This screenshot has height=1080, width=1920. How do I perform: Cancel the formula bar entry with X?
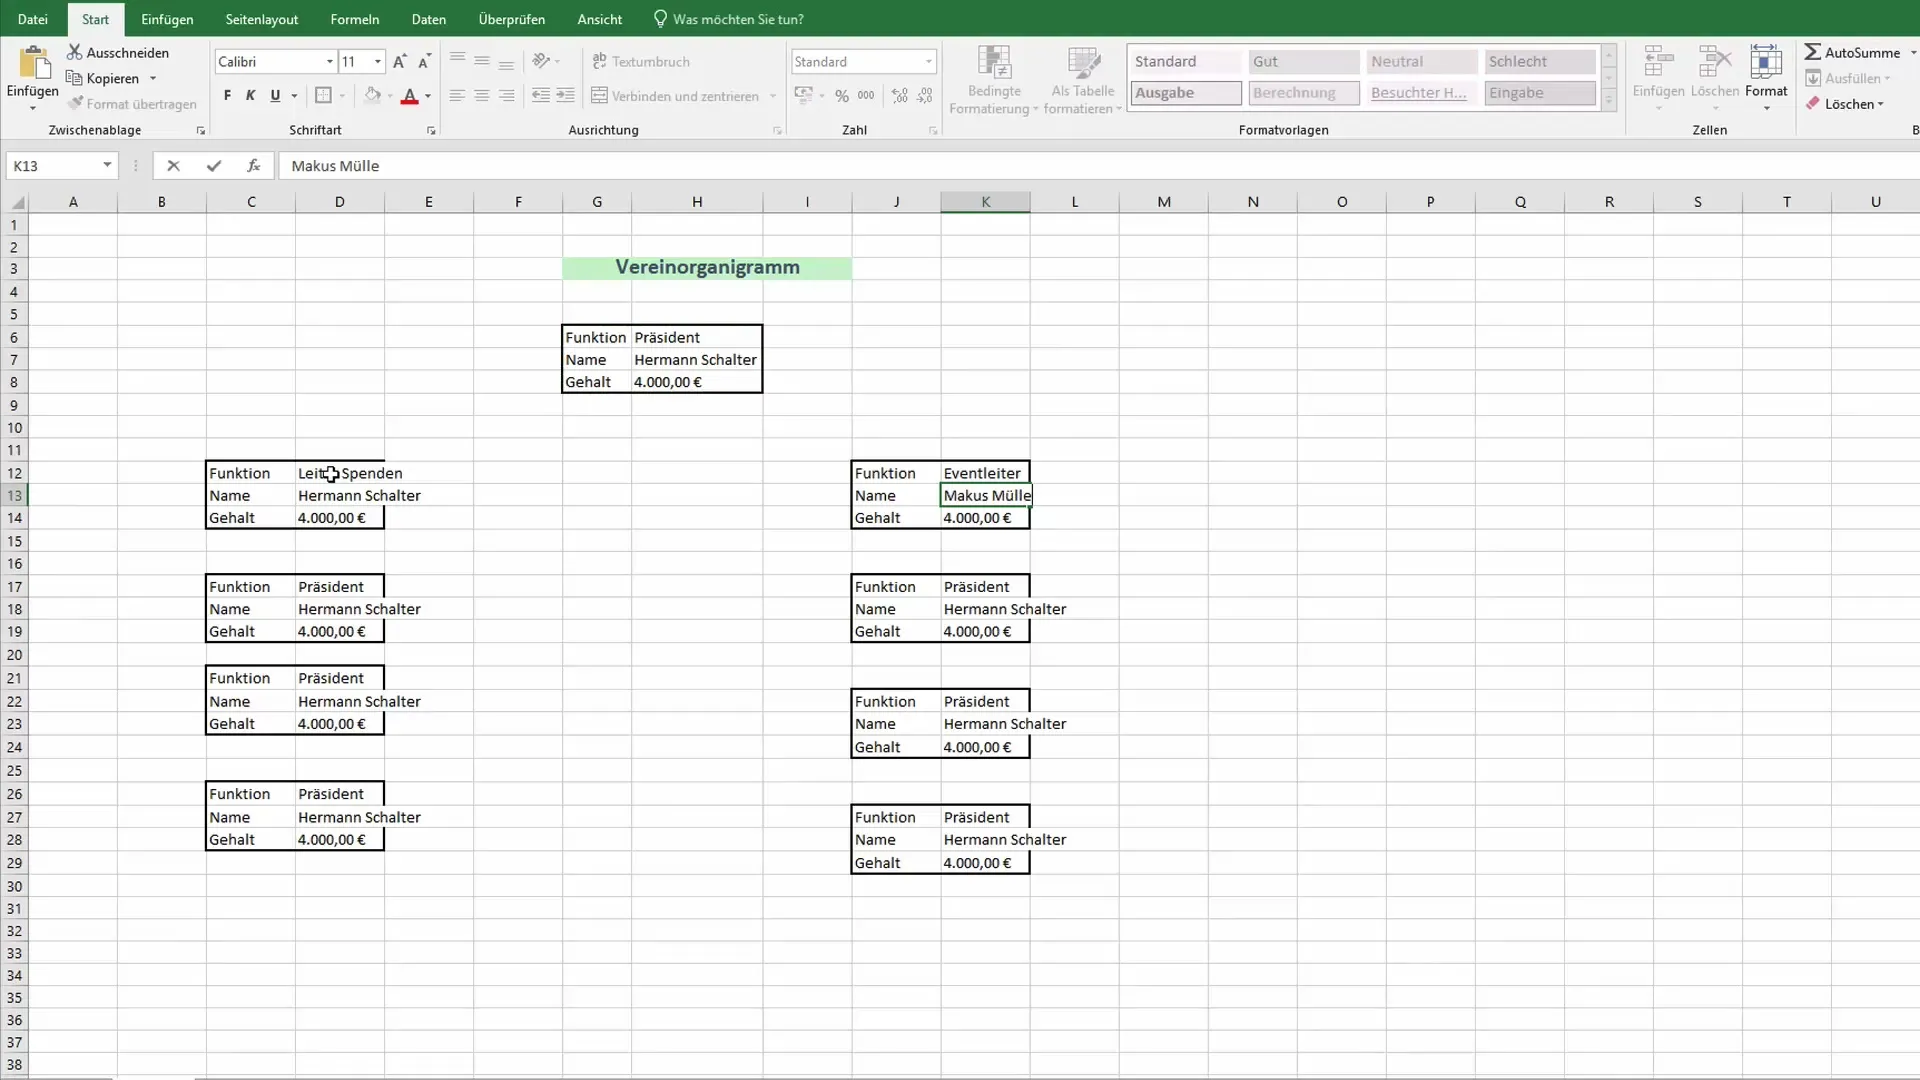[x=173, y=166]
